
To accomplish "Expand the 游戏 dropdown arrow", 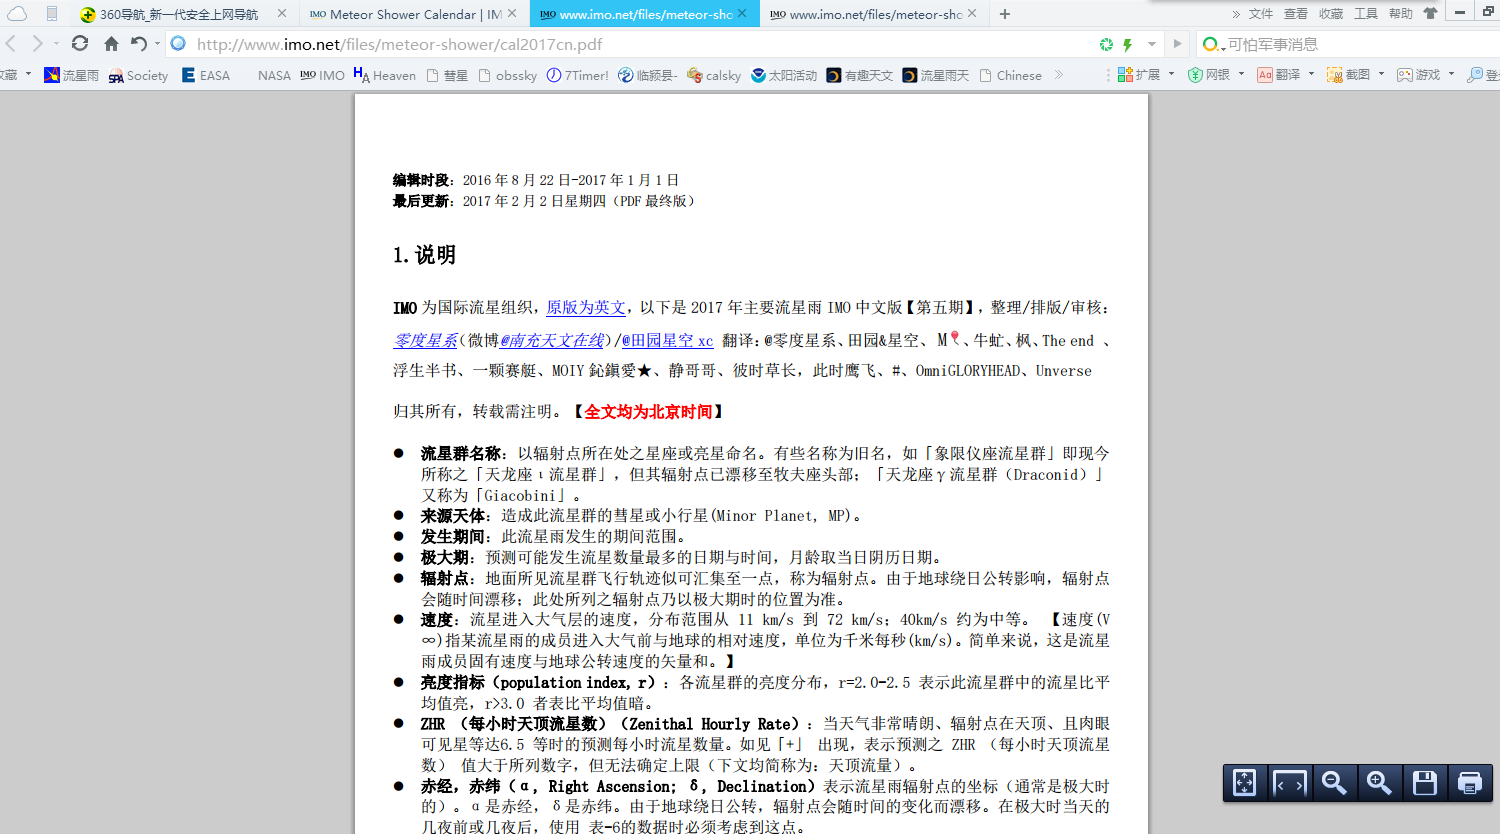I will point(1451,74).
